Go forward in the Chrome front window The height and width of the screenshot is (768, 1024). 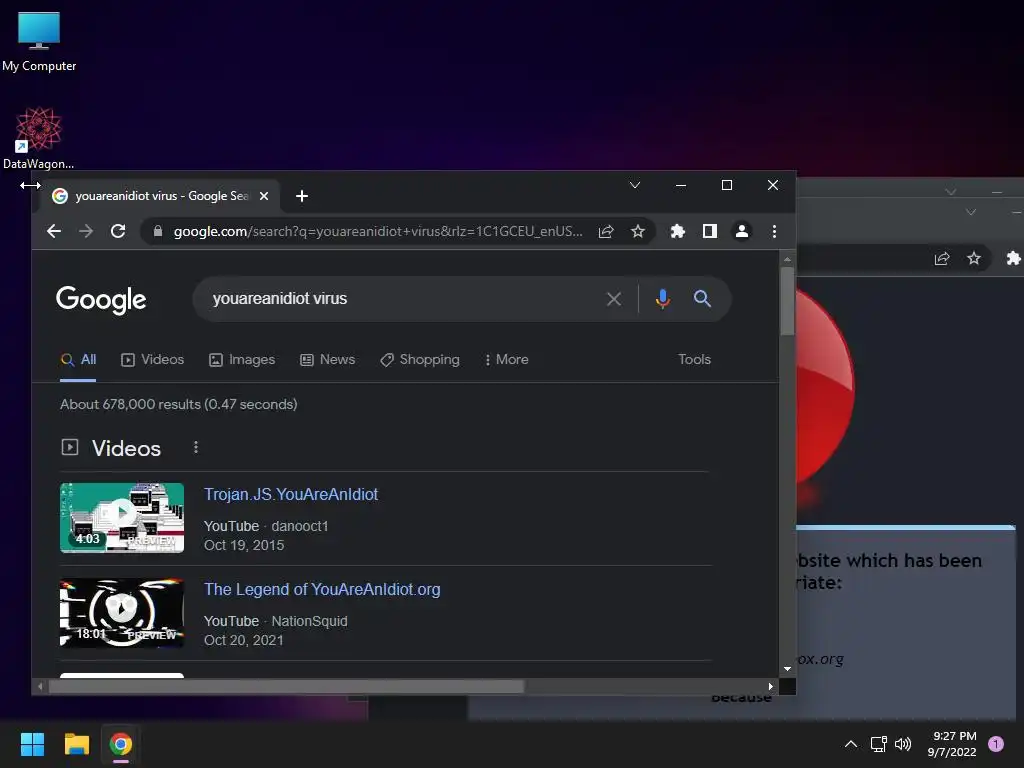[86, 231]
